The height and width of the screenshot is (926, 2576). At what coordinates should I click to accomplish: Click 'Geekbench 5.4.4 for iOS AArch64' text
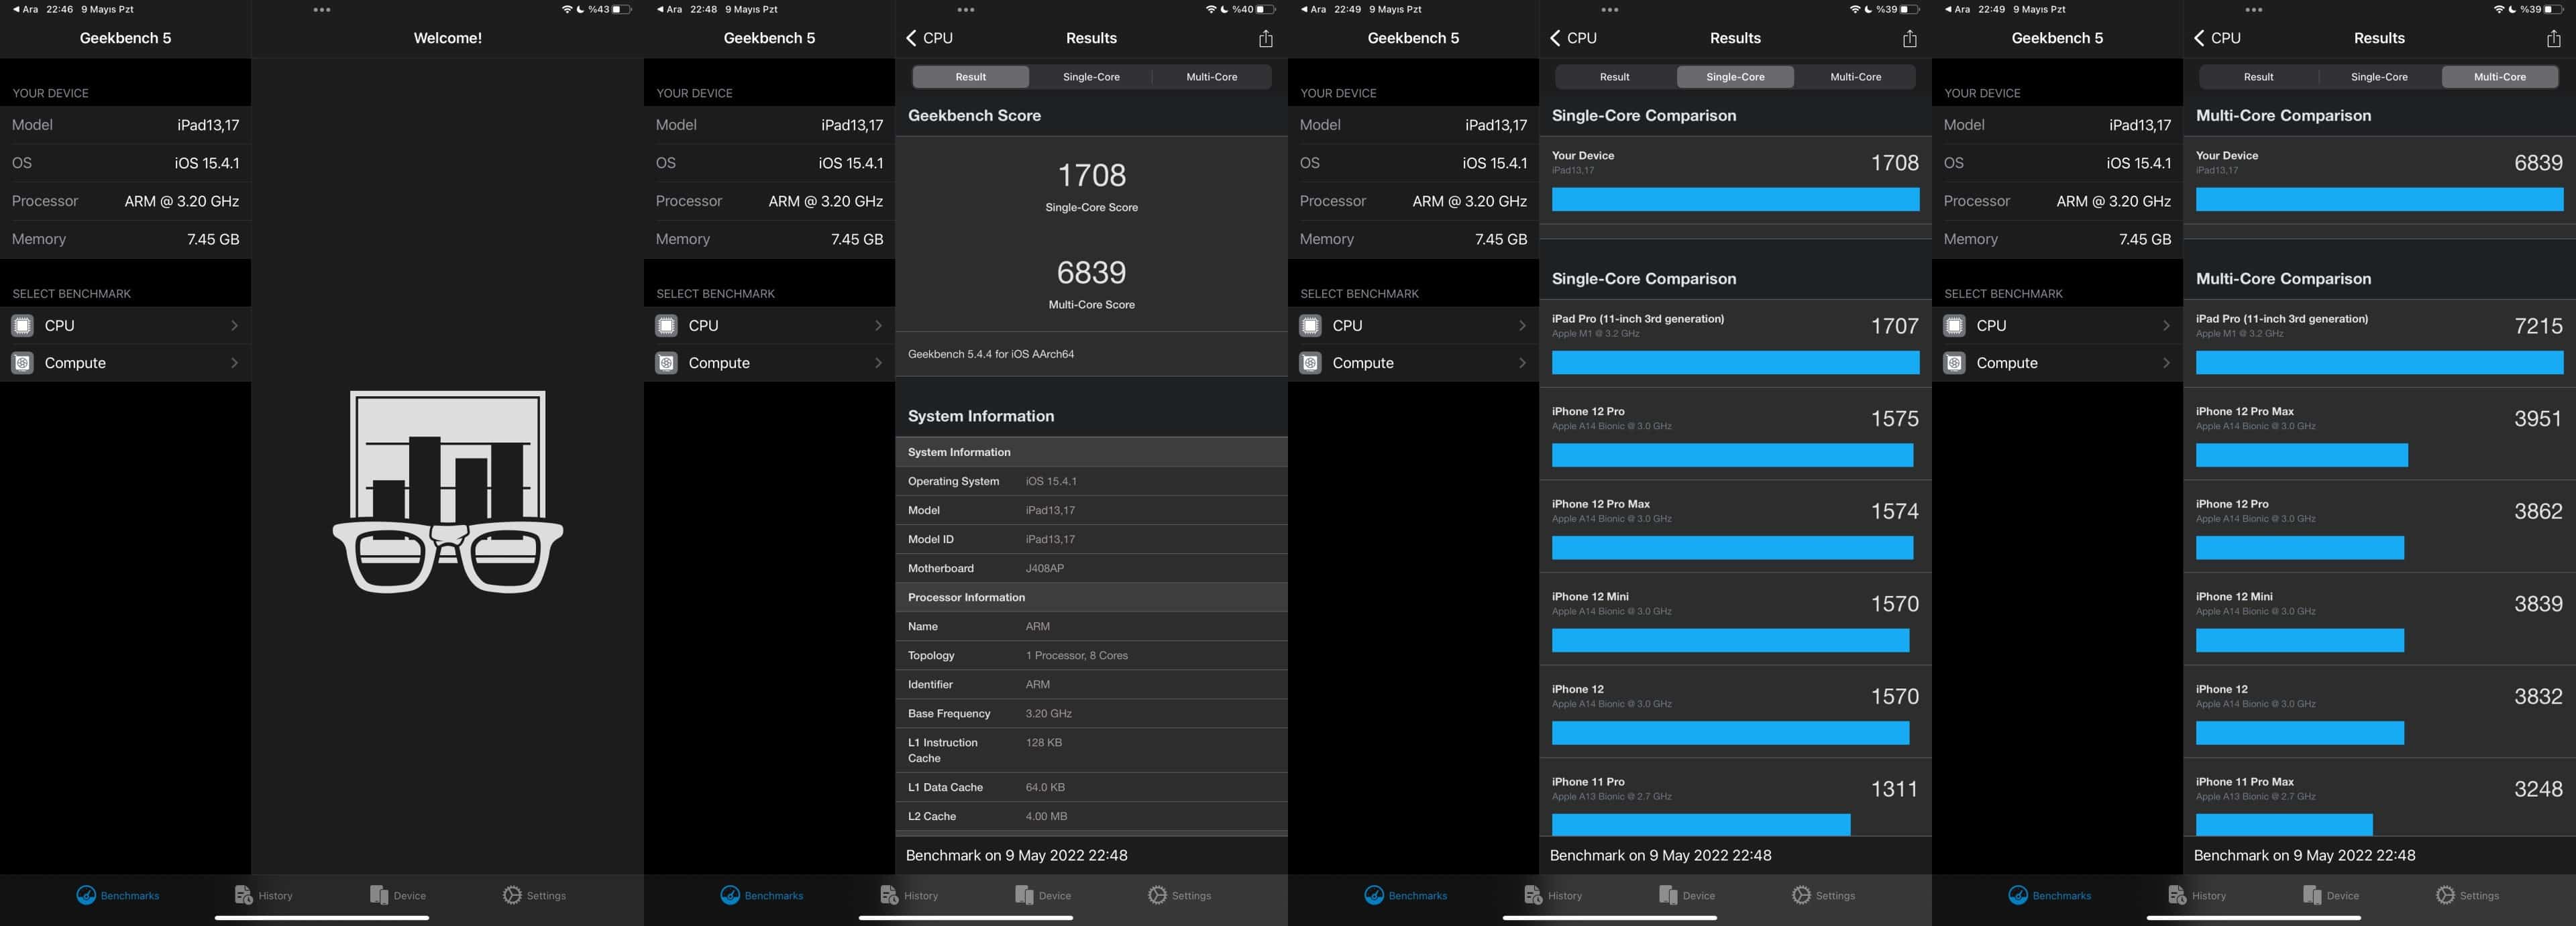[x=990, y=354]
